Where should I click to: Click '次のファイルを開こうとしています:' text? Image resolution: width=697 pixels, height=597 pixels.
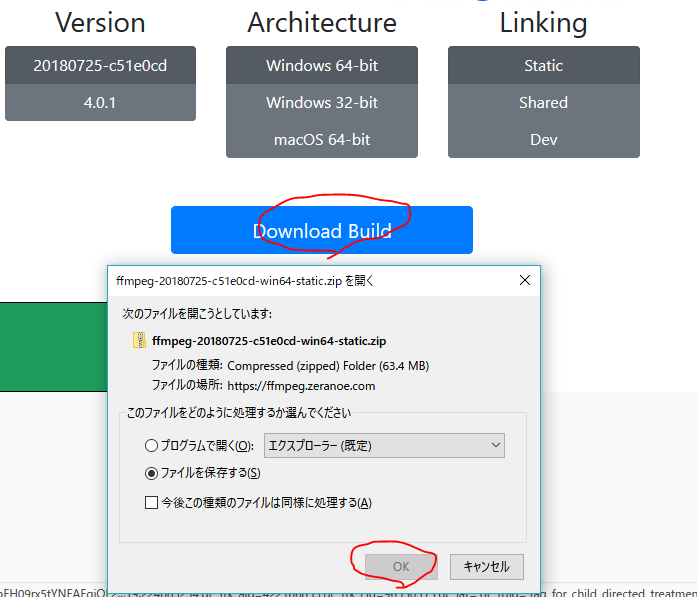pyautogui.click(x=197, y=314)
